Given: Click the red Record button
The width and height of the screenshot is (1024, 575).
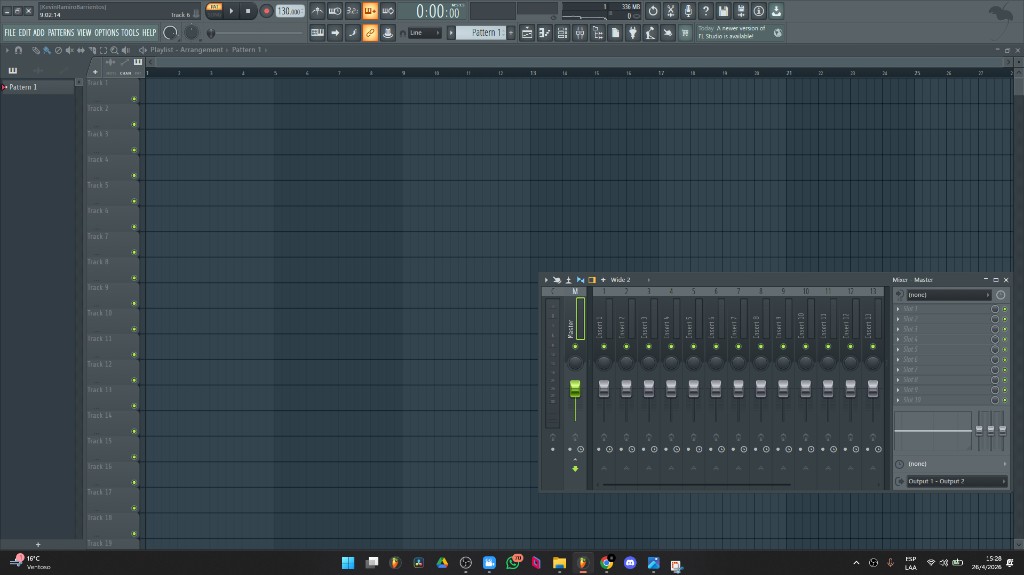Looking at the screenshot, I should pos(267,11).
